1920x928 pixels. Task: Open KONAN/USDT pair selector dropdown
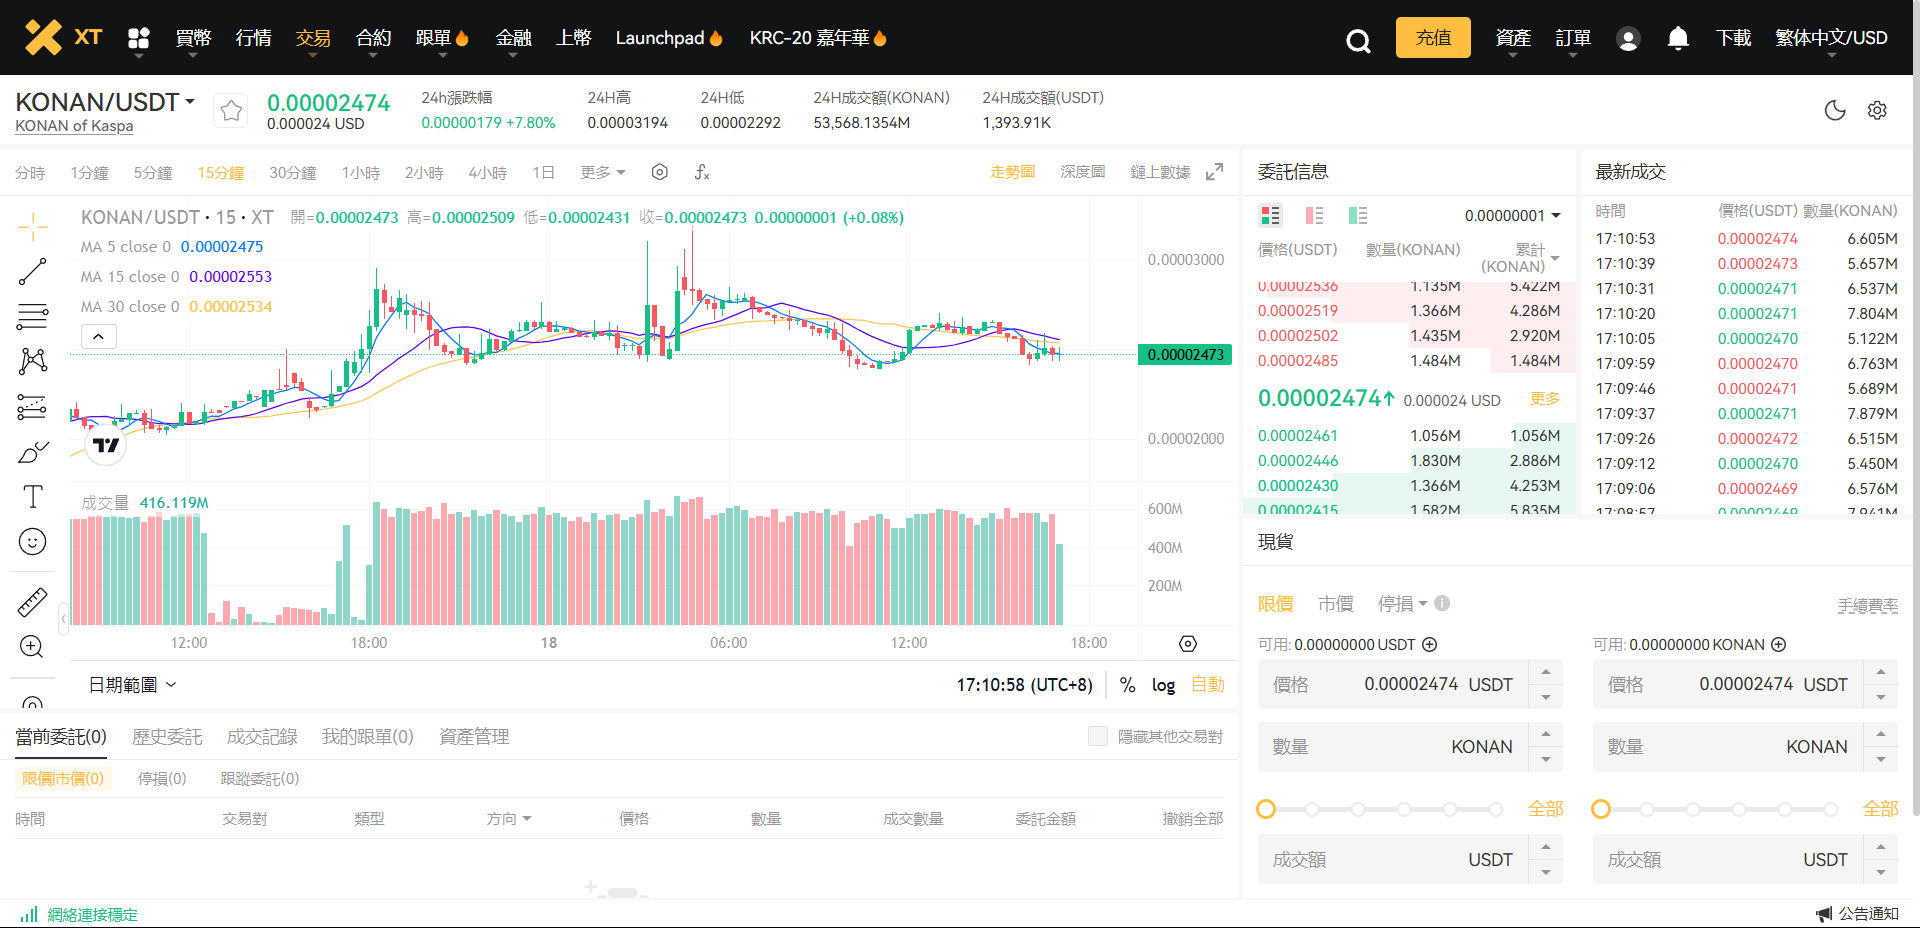click(x=105, y=102)
